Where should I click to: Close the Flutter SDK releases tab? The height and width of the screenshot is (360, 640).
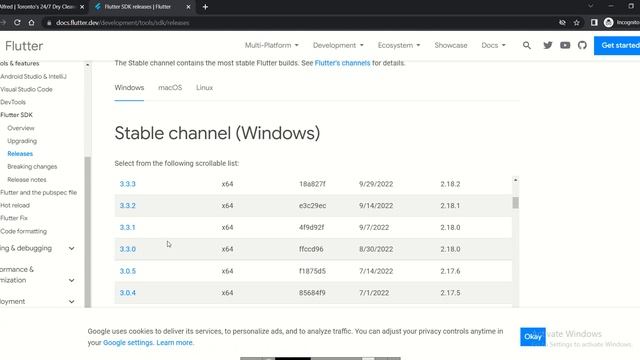coord(188,7)
